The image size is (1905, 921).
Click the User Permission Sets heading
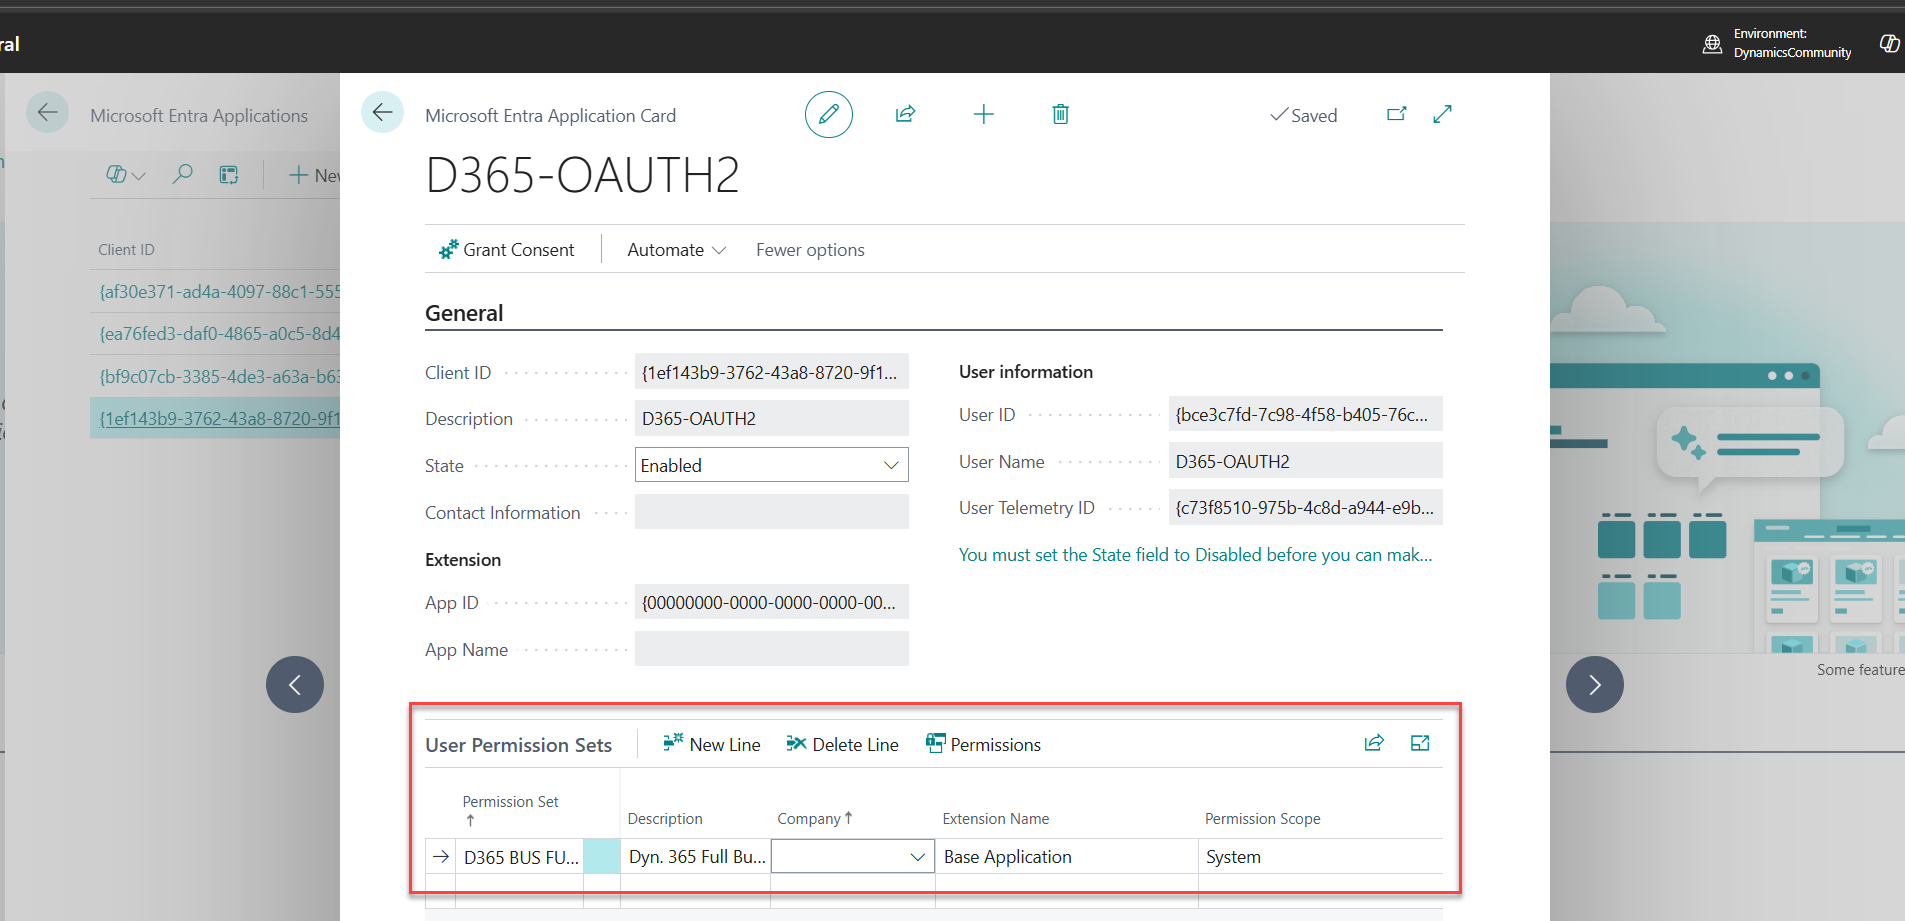(518, 745)
